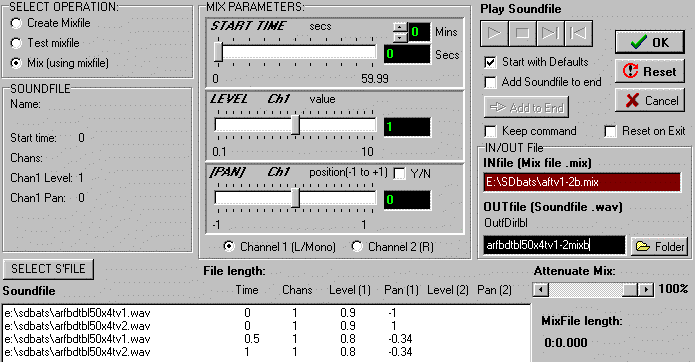
Task: Click Attenuate Mix left scroll arrow
Action: coord(540,290)
